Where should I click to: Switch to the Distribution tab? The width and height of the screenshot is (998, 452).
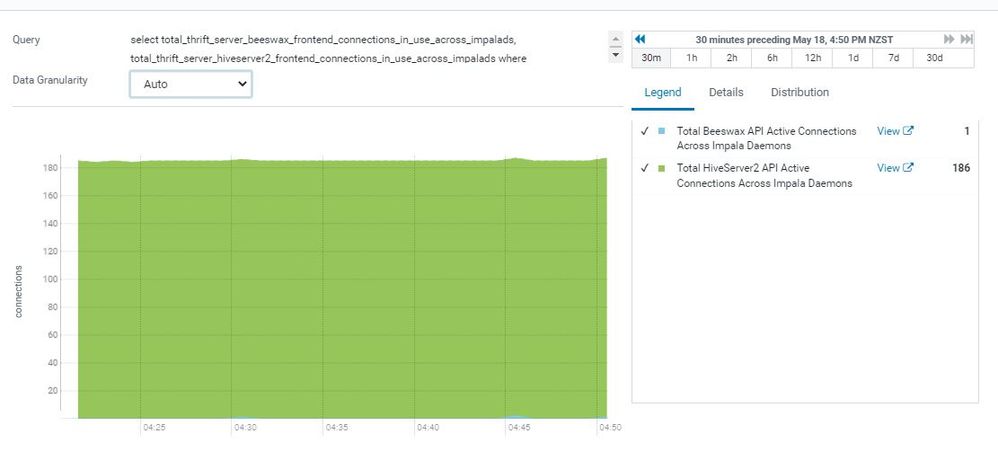[799, 92]
